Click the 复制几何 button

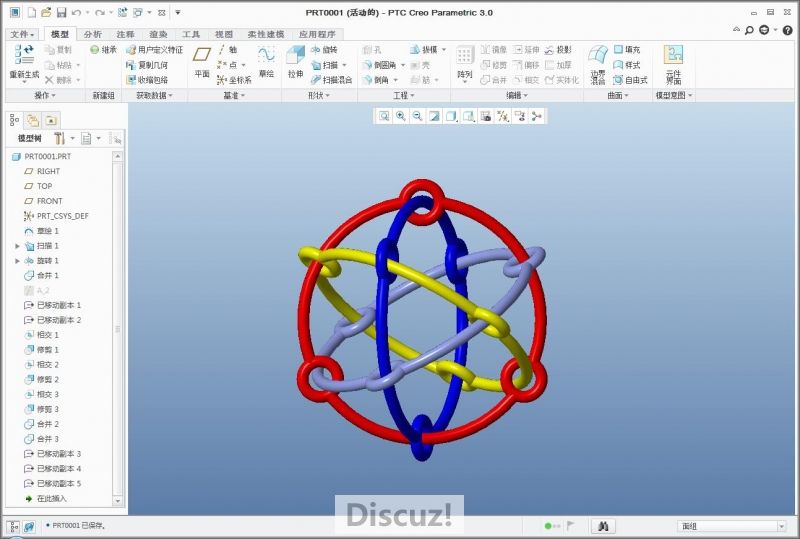(x=147, y=64)
